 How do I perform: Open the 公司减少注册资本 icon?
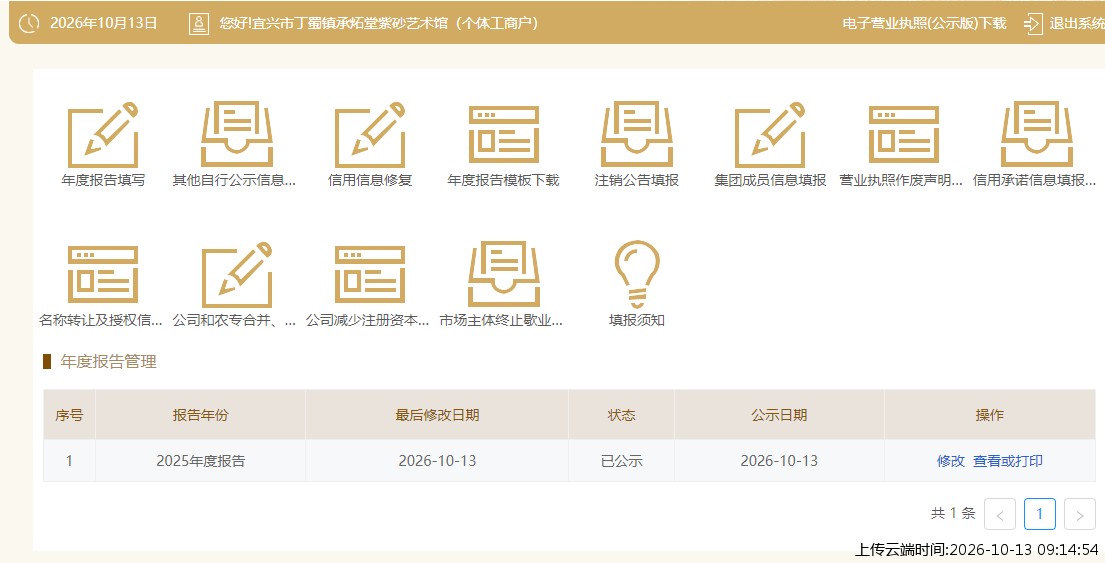point(370,274)
